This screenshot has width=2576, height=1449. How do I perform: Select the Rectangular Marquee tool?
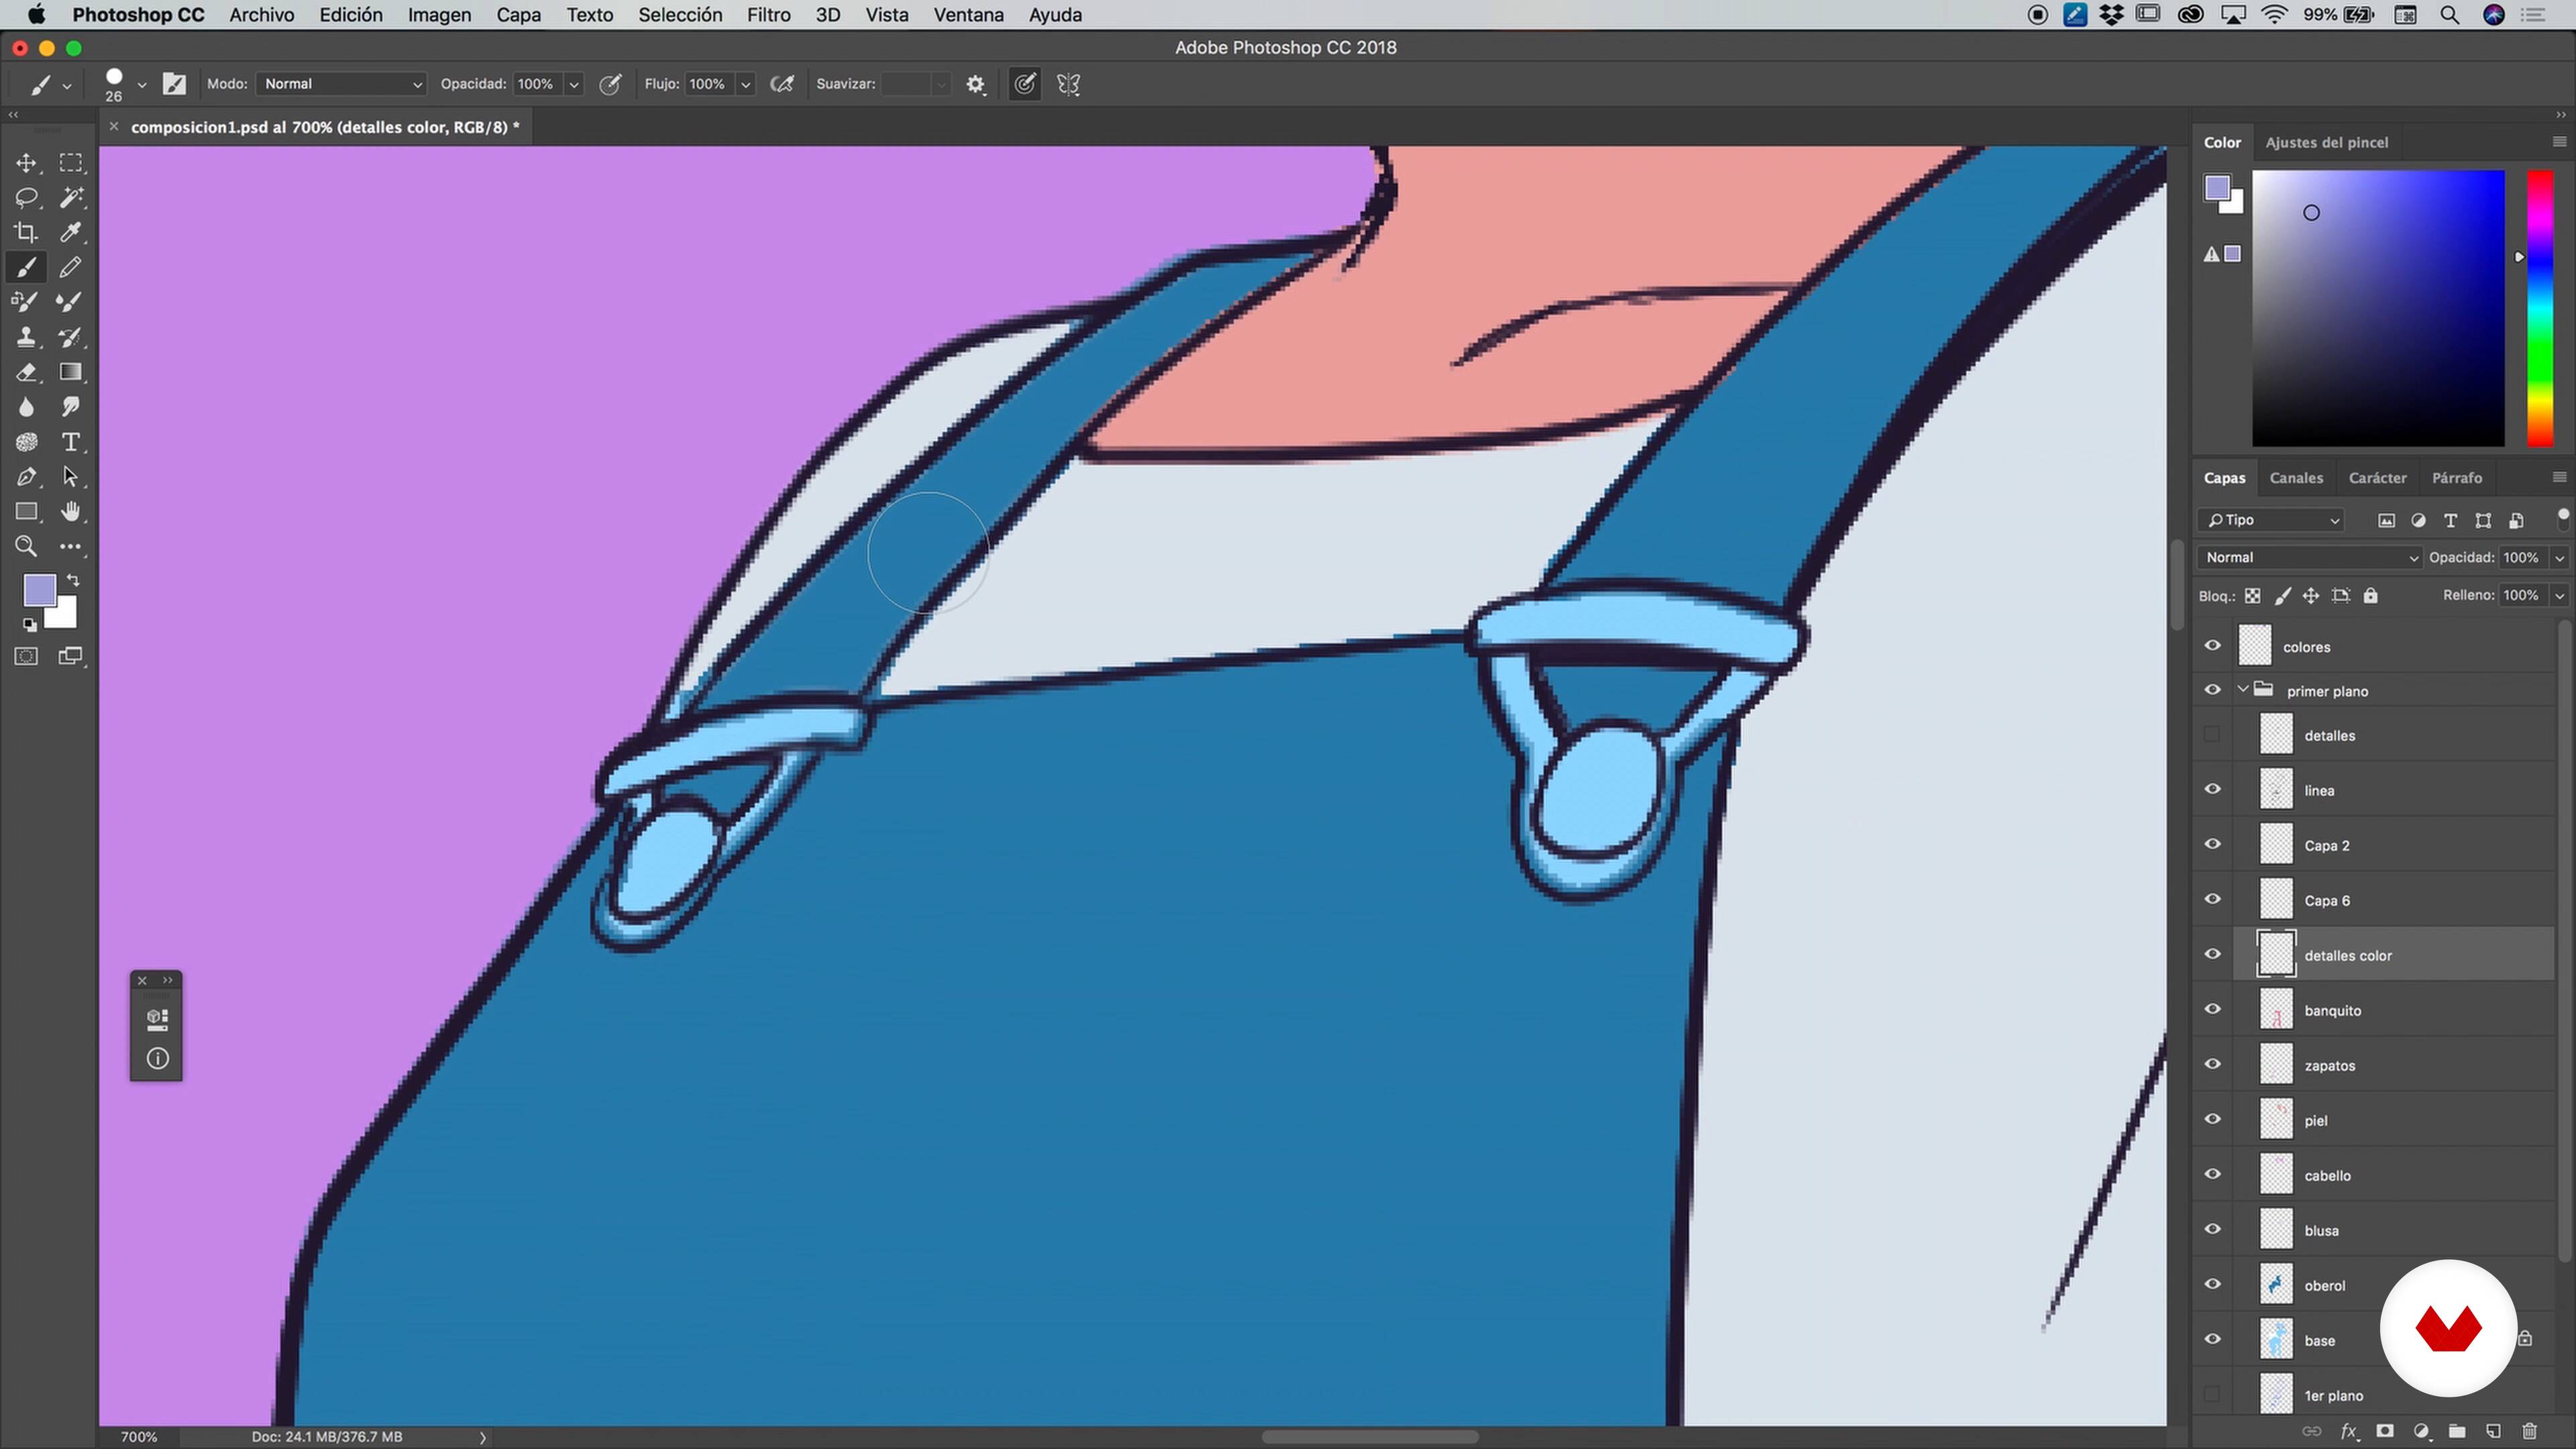point(70,163)
